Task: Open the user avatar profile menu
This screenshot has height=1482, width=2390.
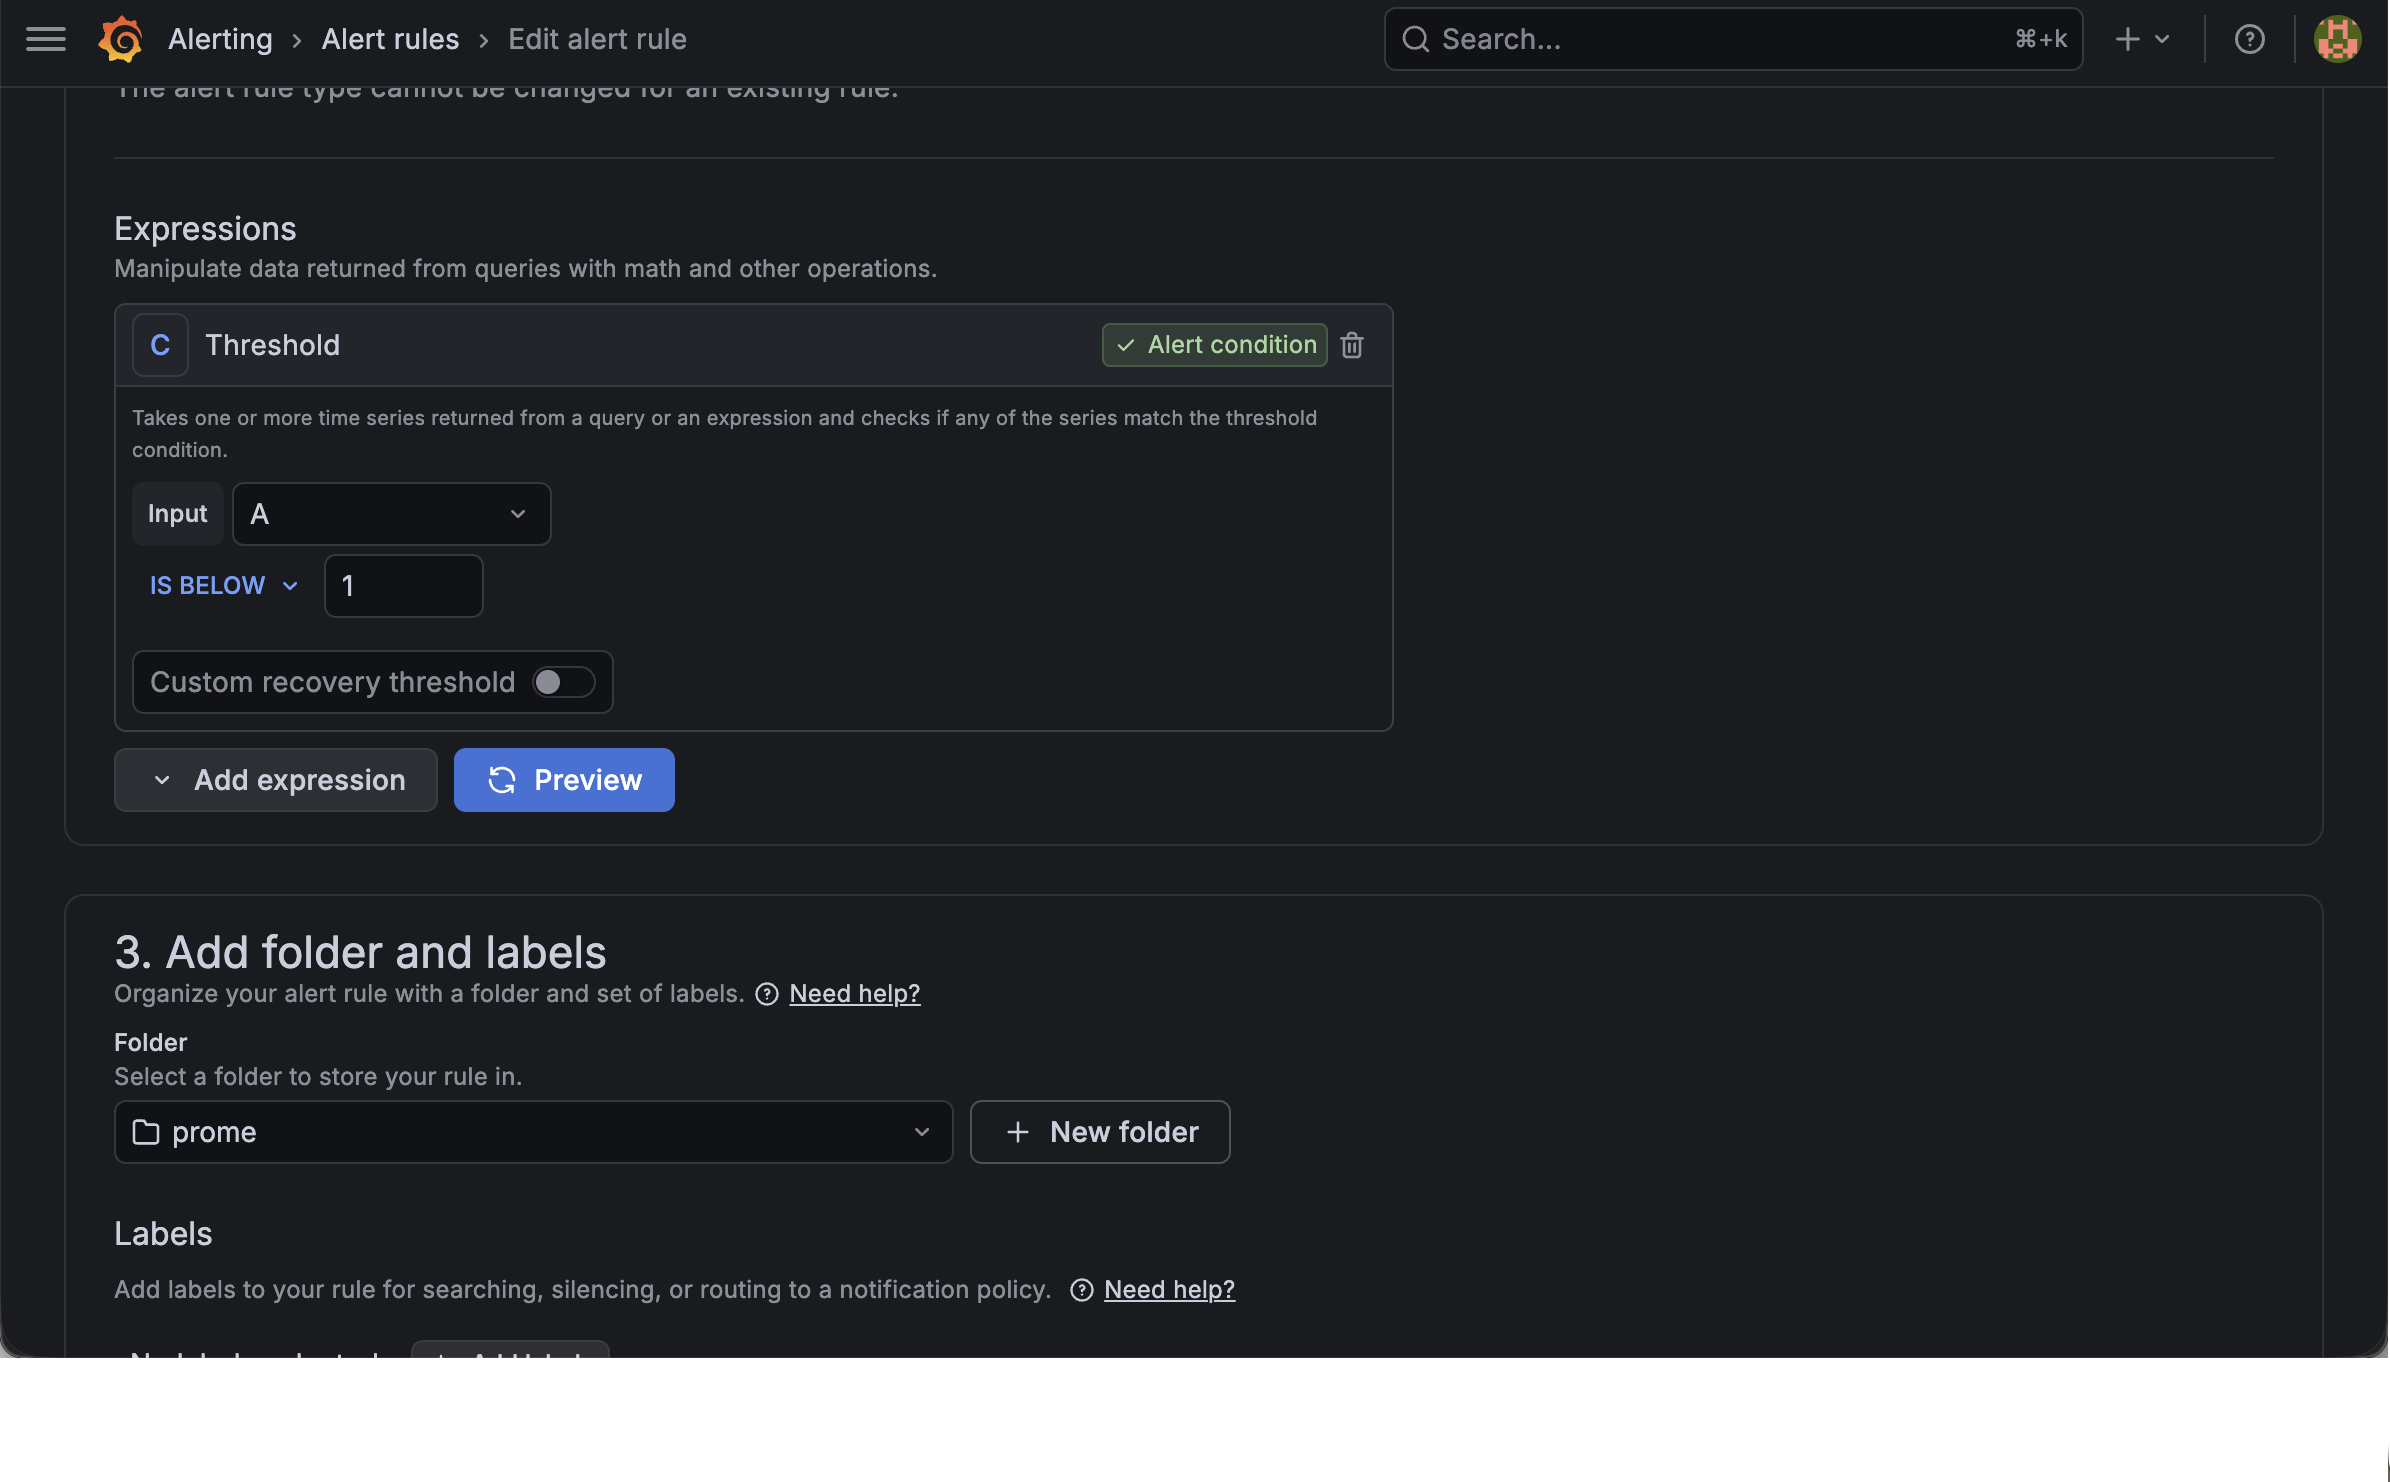Action: (x=2337, y=39)
